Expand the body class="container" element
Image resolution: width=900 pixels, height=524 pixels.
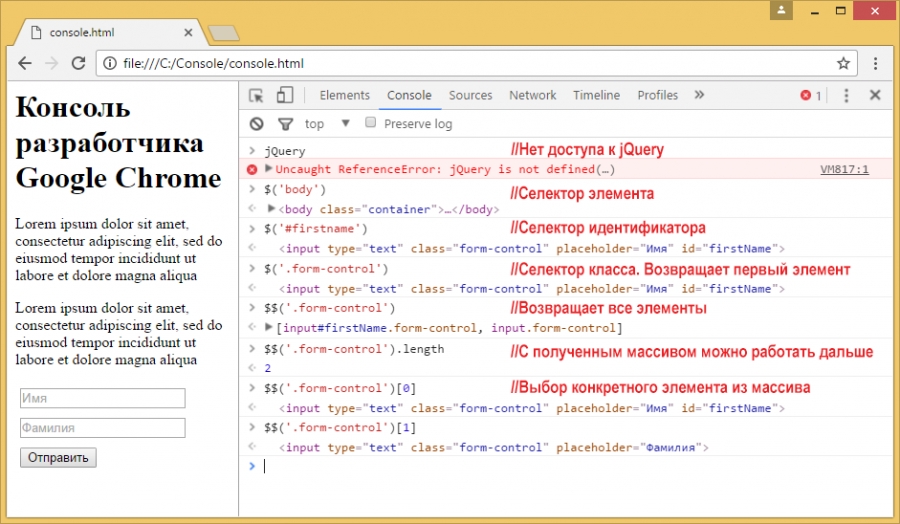click(271, 208)
